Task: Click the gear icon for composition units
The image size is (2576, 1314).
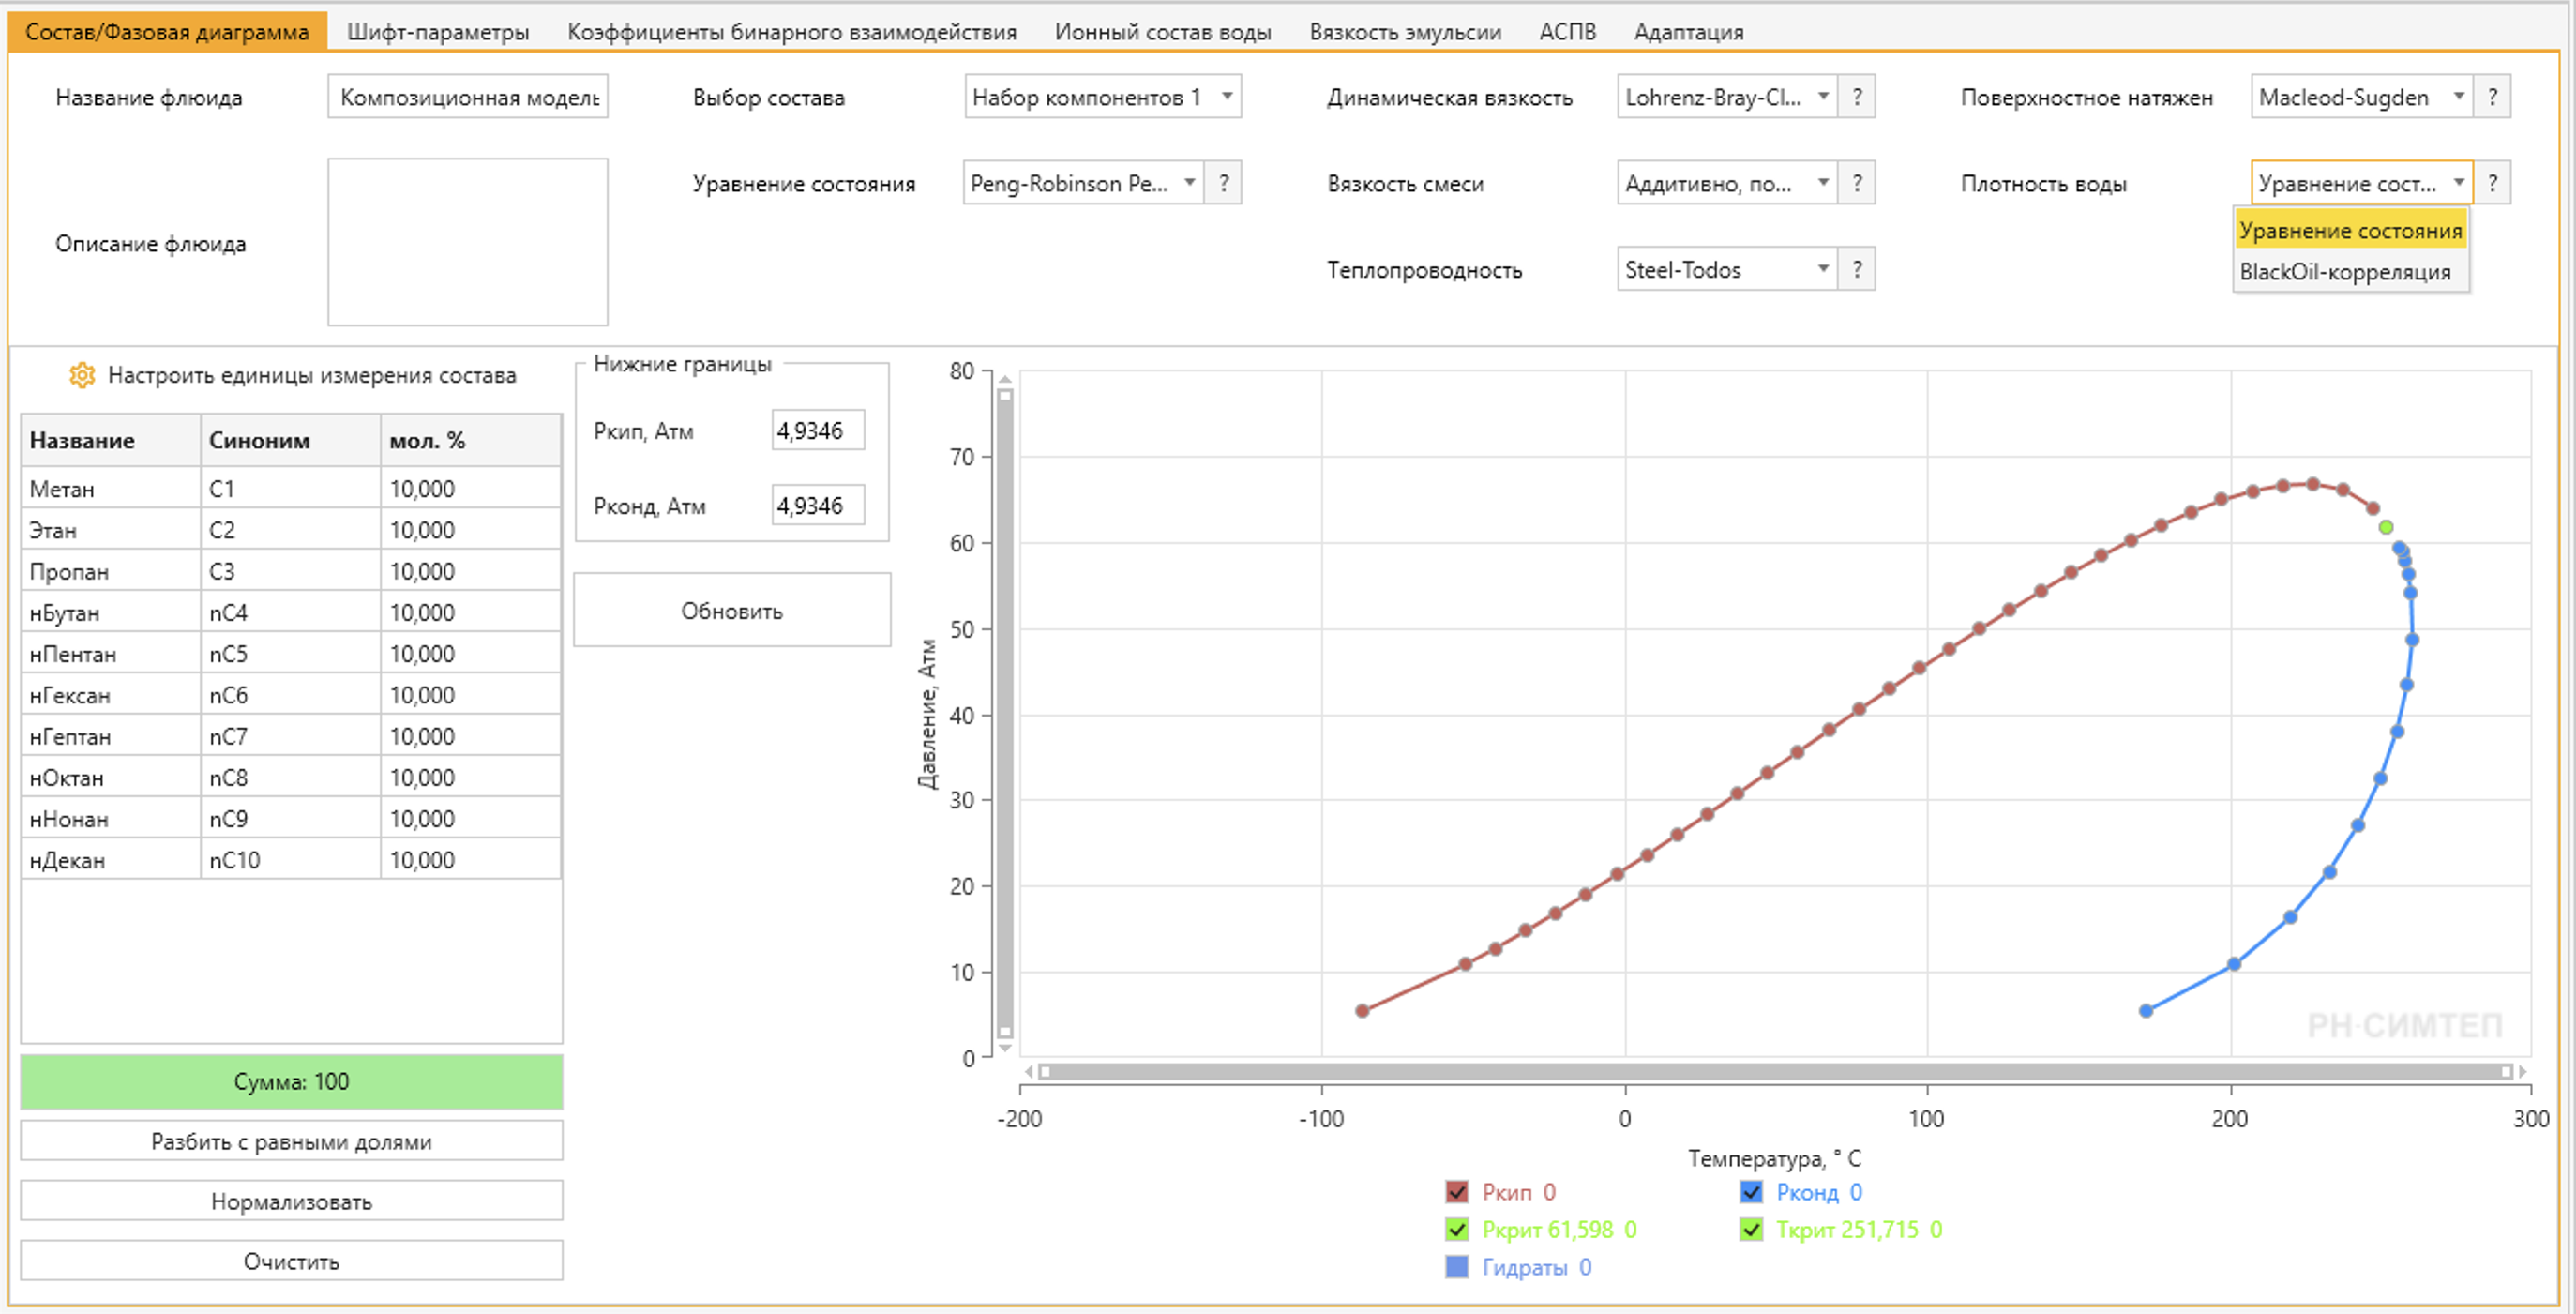Action: (x=82, y=375)
